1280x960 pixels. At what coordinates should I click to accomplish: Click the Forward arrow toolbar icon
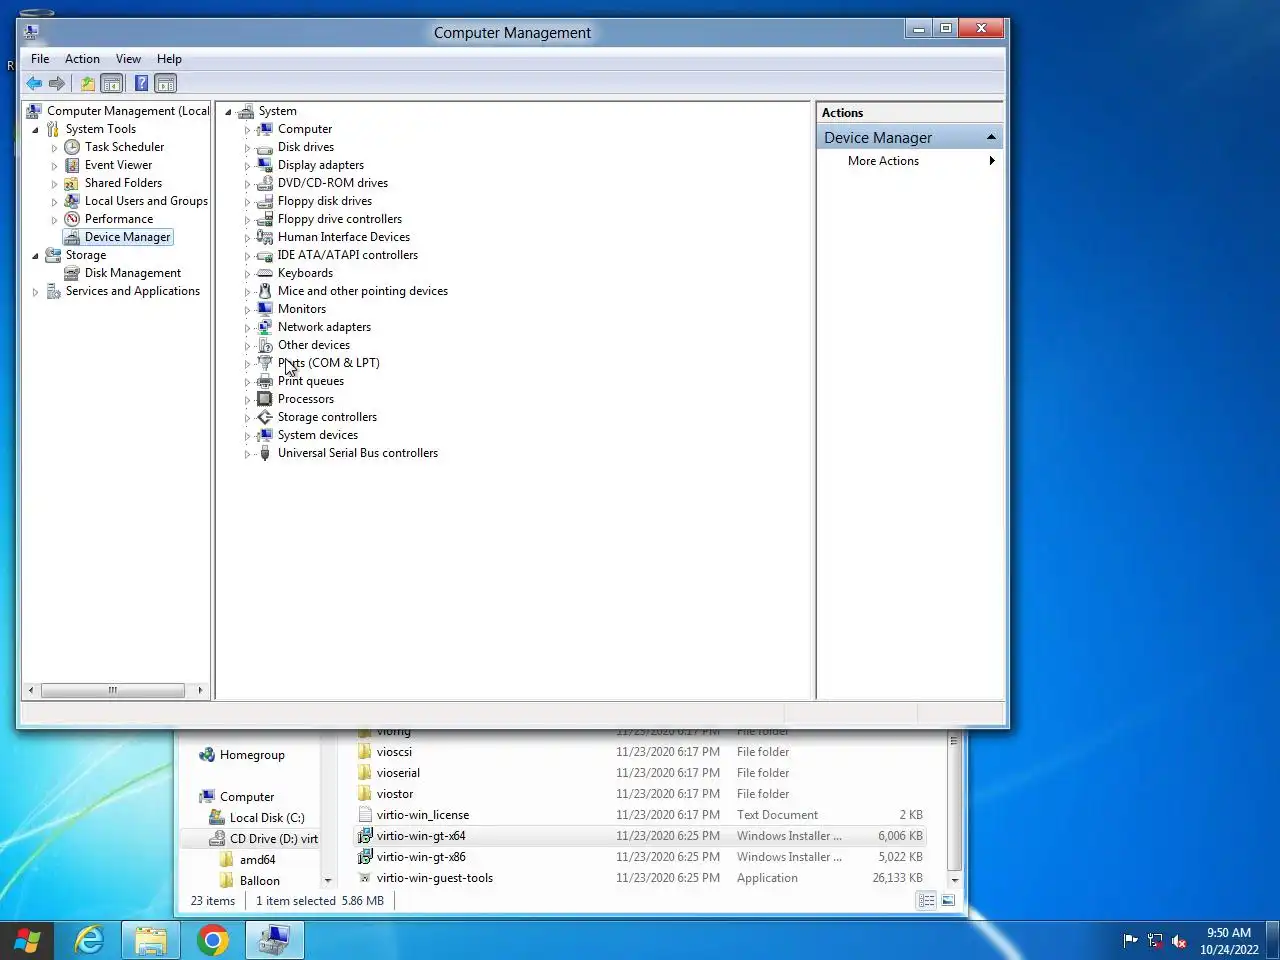pos(57,84)
